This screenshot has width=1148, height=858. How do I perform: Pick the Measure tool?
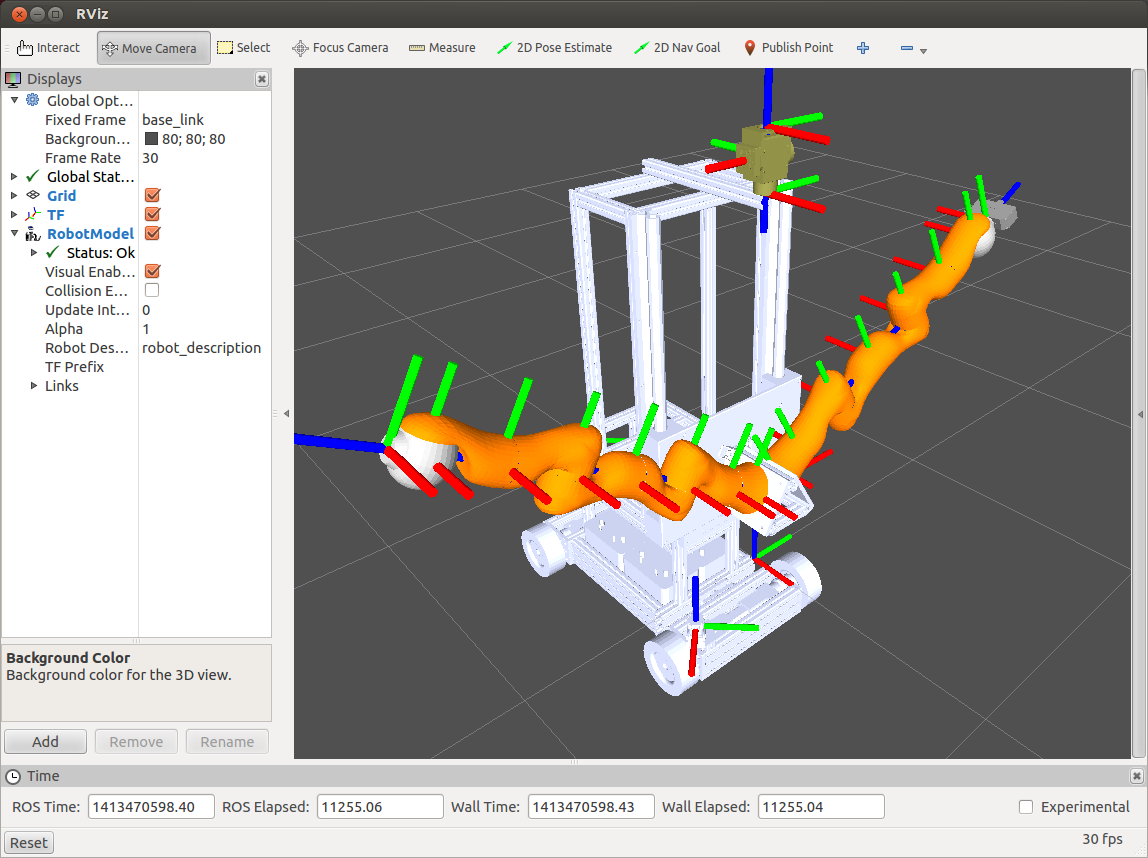[x=442, y=48]
